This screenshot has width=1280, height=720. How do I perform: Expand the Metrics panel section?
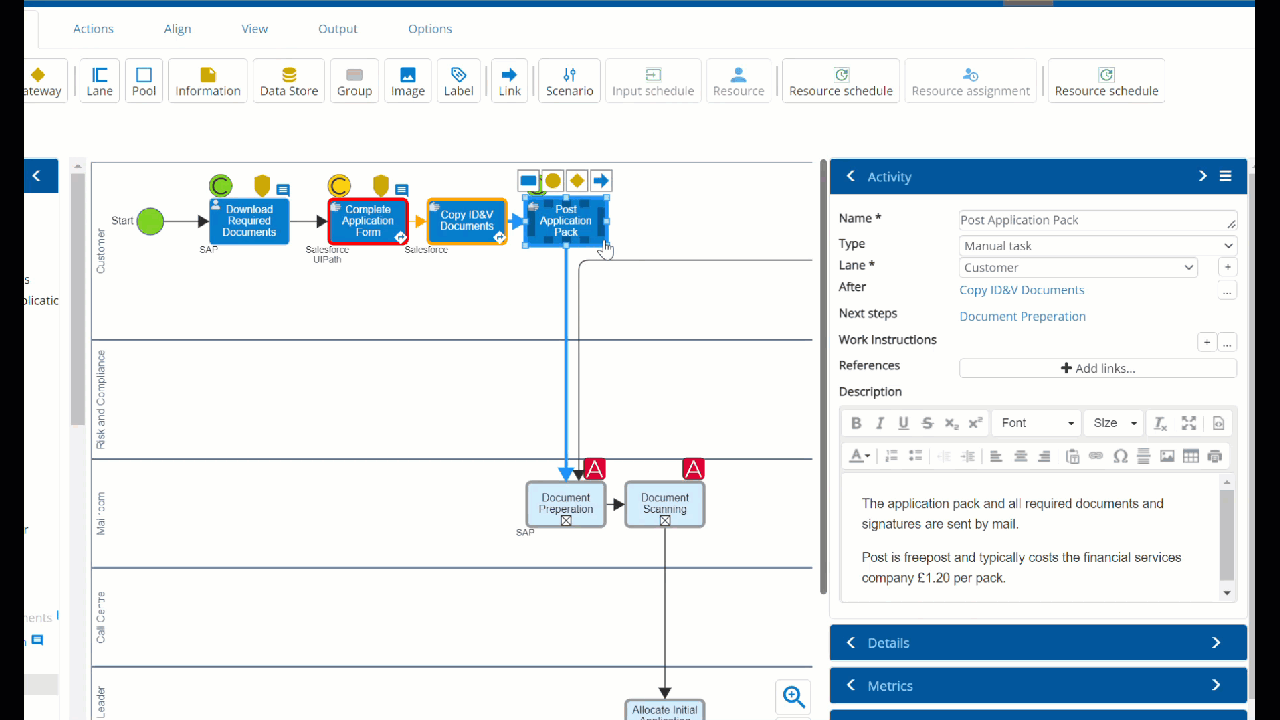coord(1038,686)
